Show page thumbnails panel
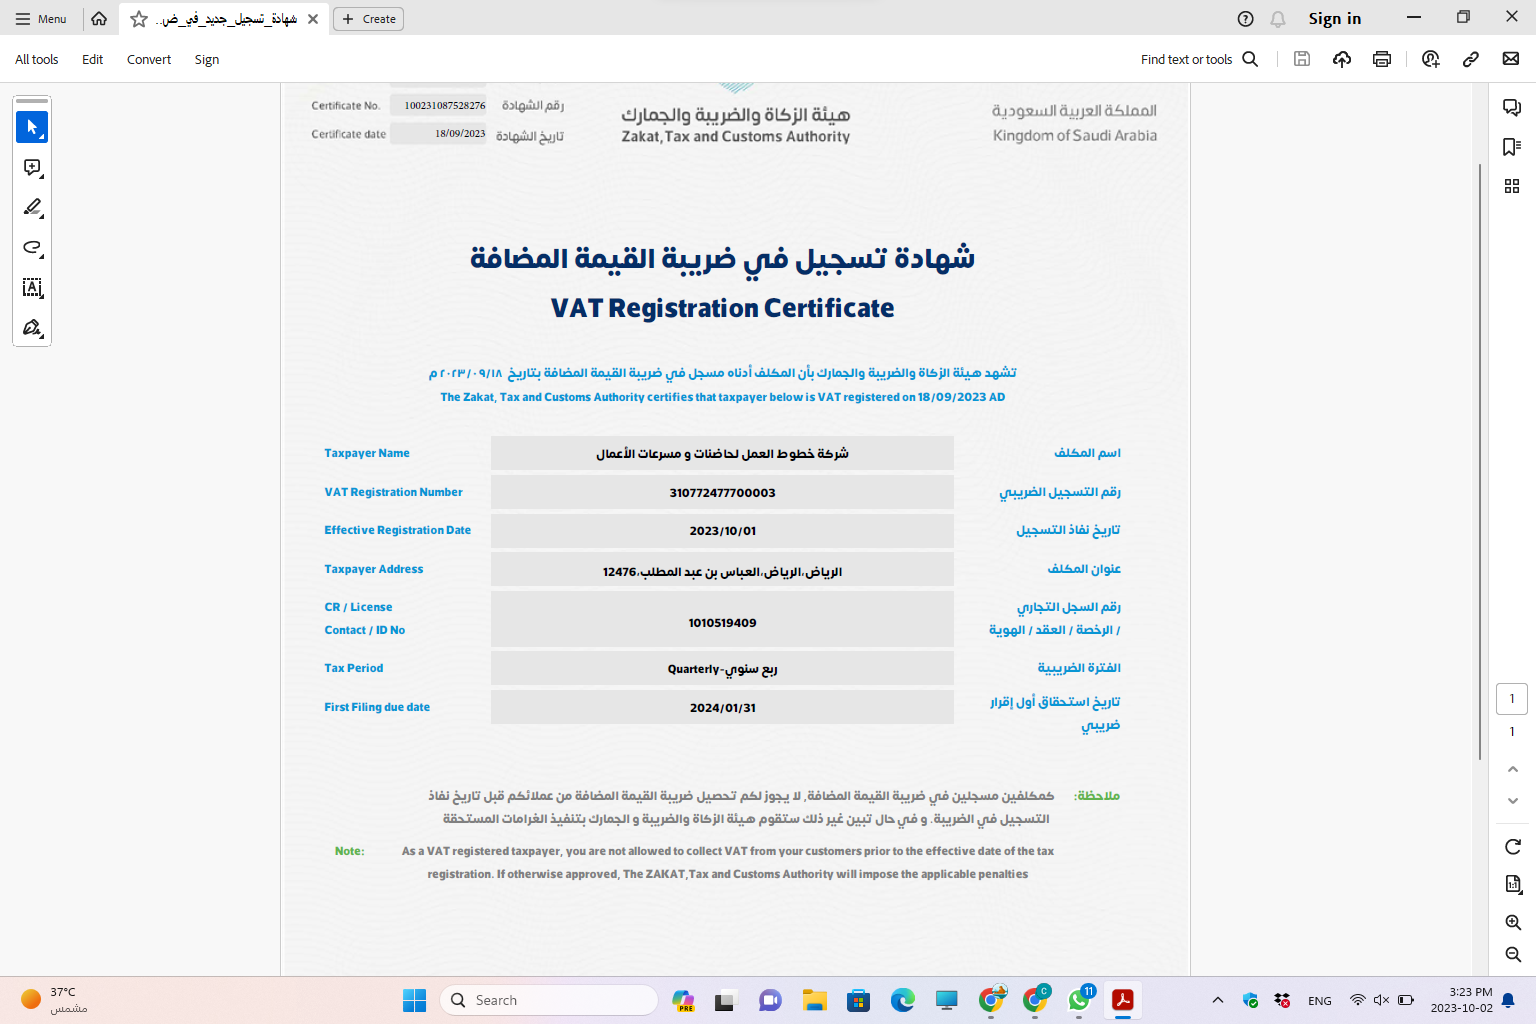1536x1024 pixels. tap(1512, 186)
